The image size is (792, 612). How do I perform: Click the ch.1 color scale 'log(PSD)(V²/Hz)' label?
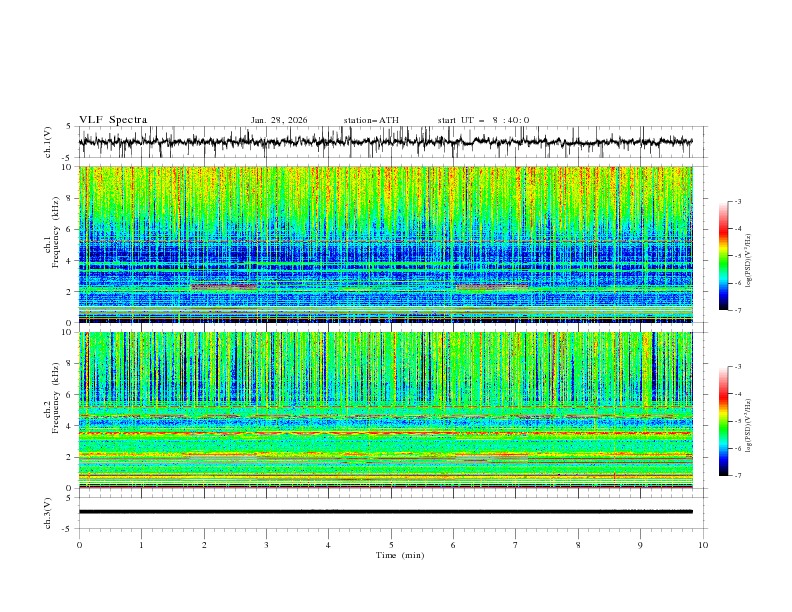pos(749,261)
